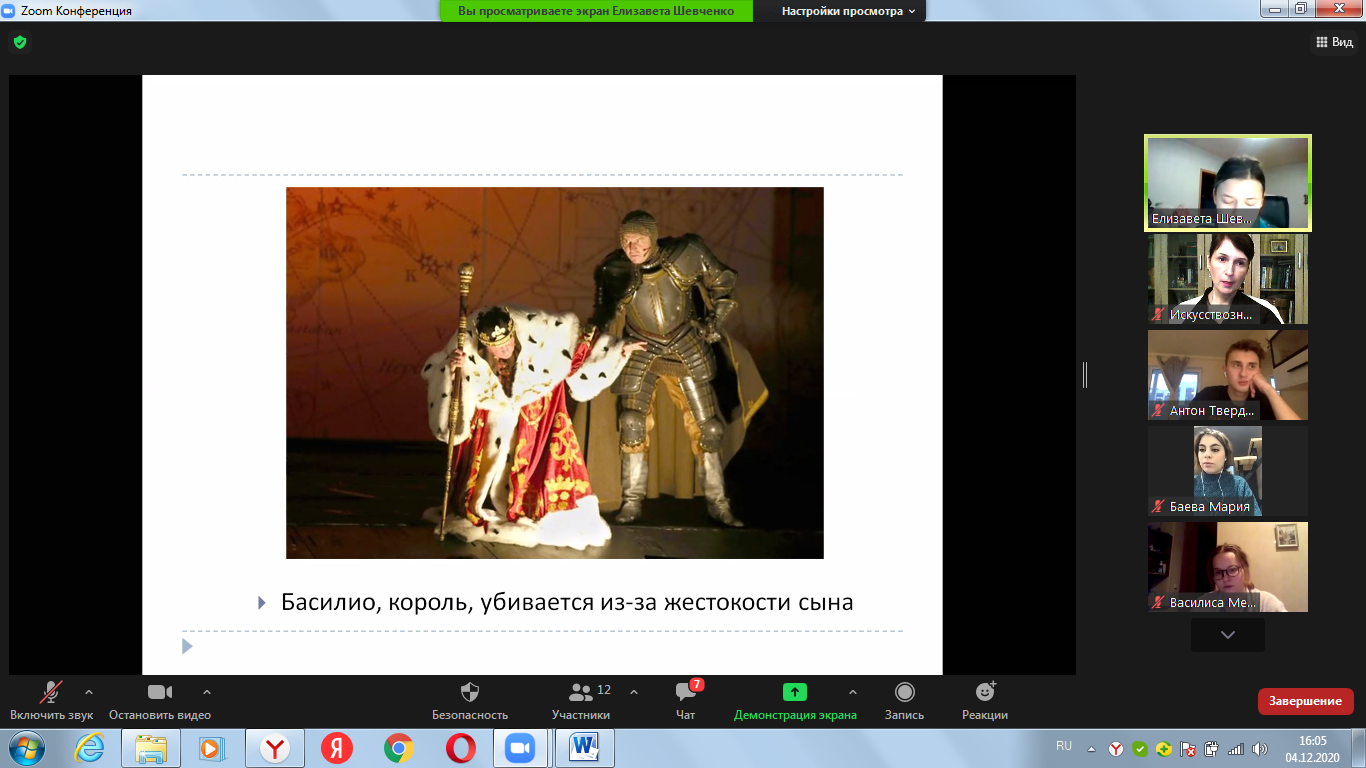Image resolution: width=1366 pixels, height=768 pixels.
Task: Click the Zoom Конференция title icon
Action: (x=8, y=10)
